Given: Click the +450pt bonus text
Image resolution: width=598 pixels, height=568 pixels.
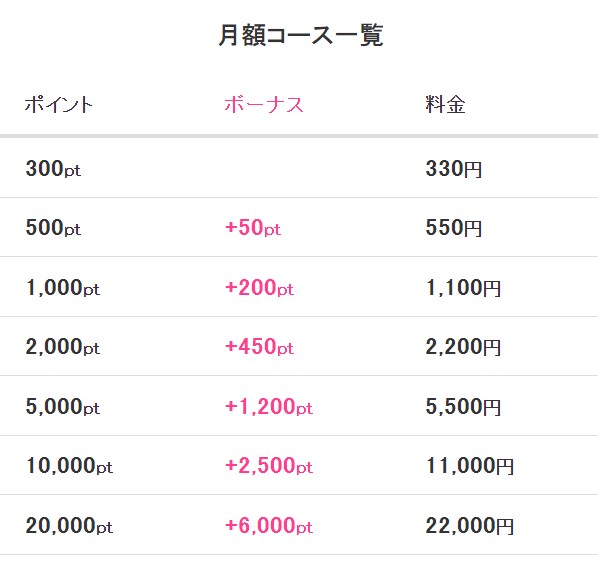Looking at the screenshot, I should [x=259, y=346].
